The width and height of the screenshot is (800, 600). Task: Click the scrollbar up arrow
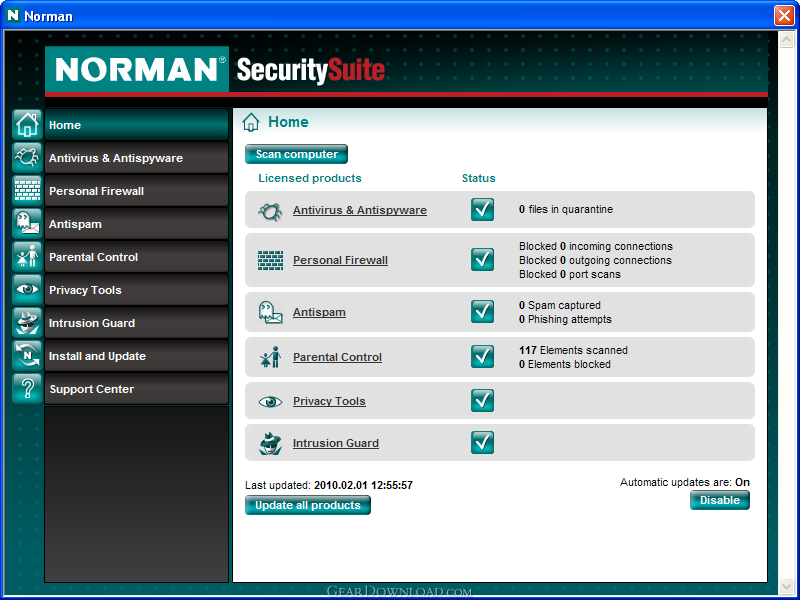click(x=786, y=39)
